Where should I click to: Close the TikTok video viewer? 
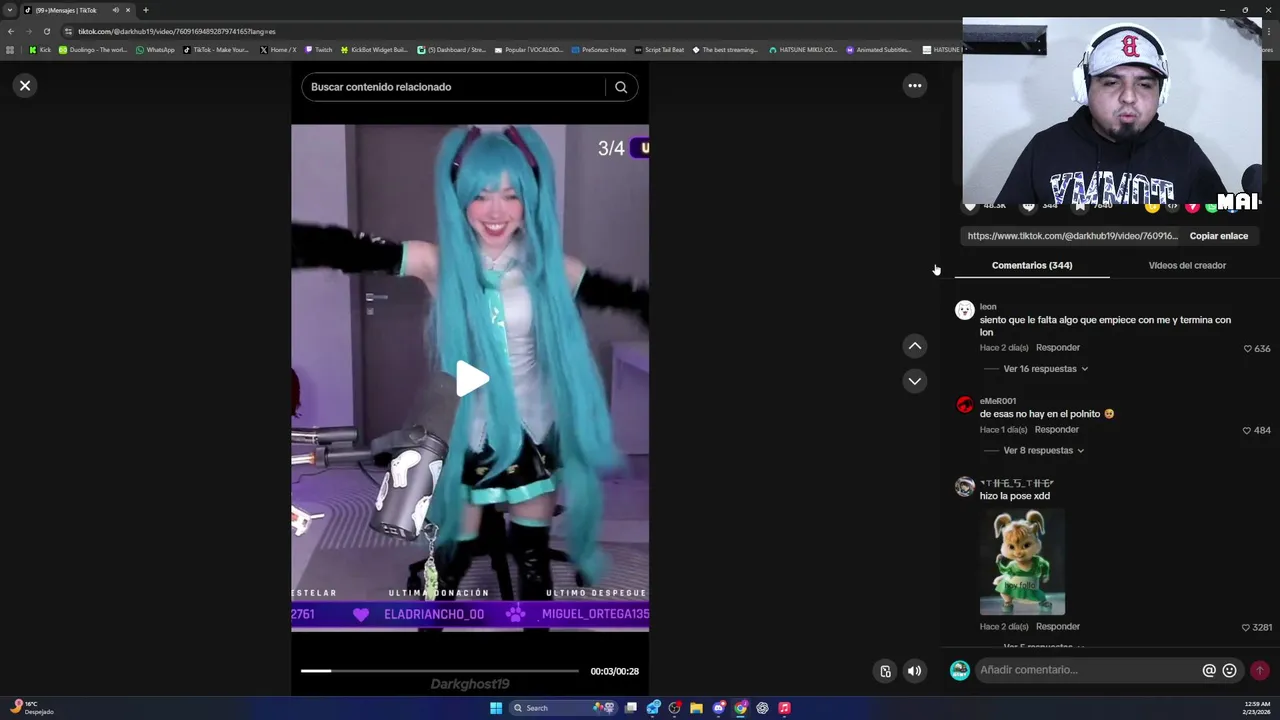click(x=25, y=86)
